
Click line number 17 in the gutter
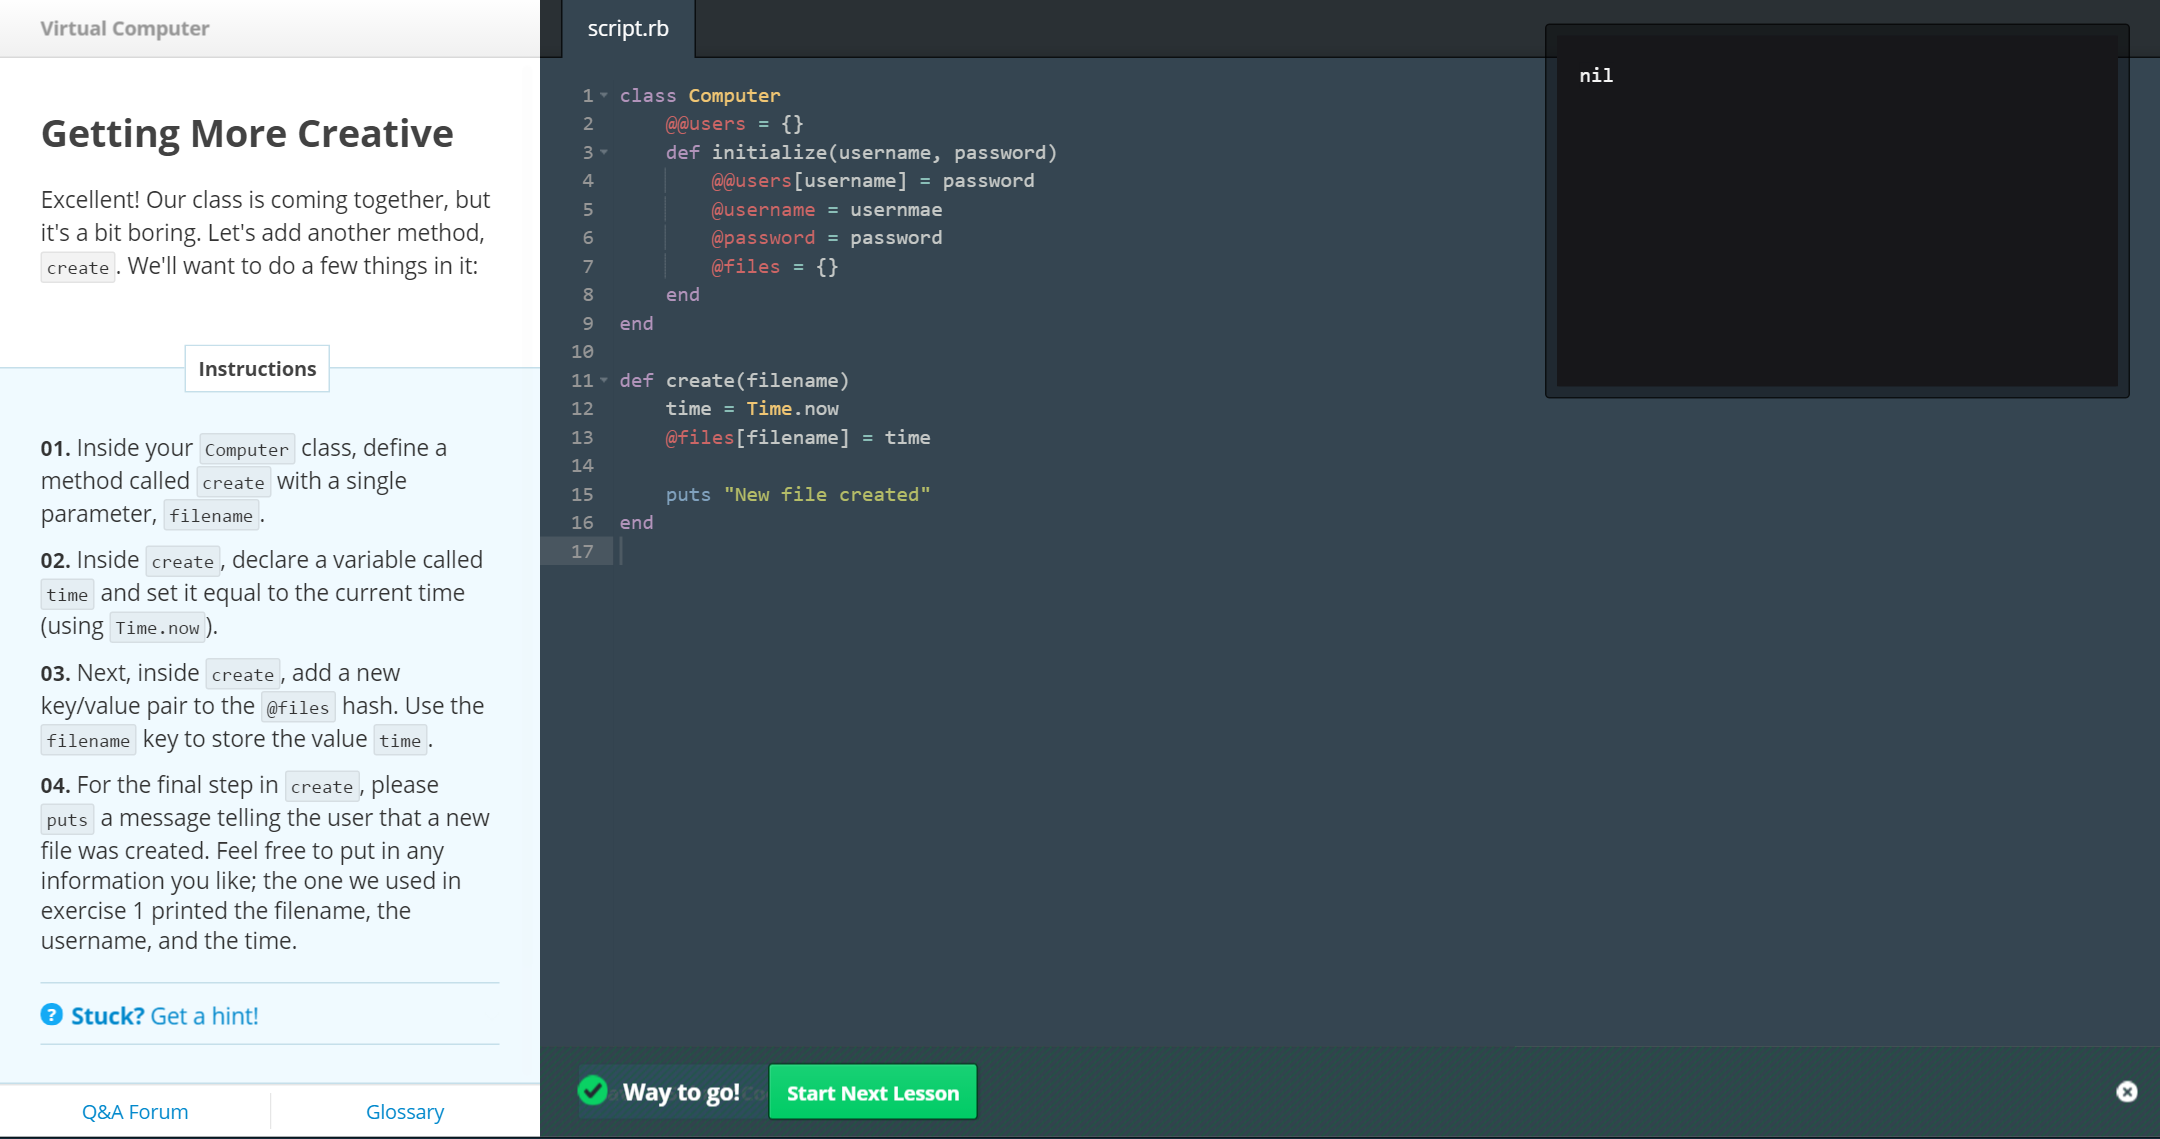(x=582, y=551)
